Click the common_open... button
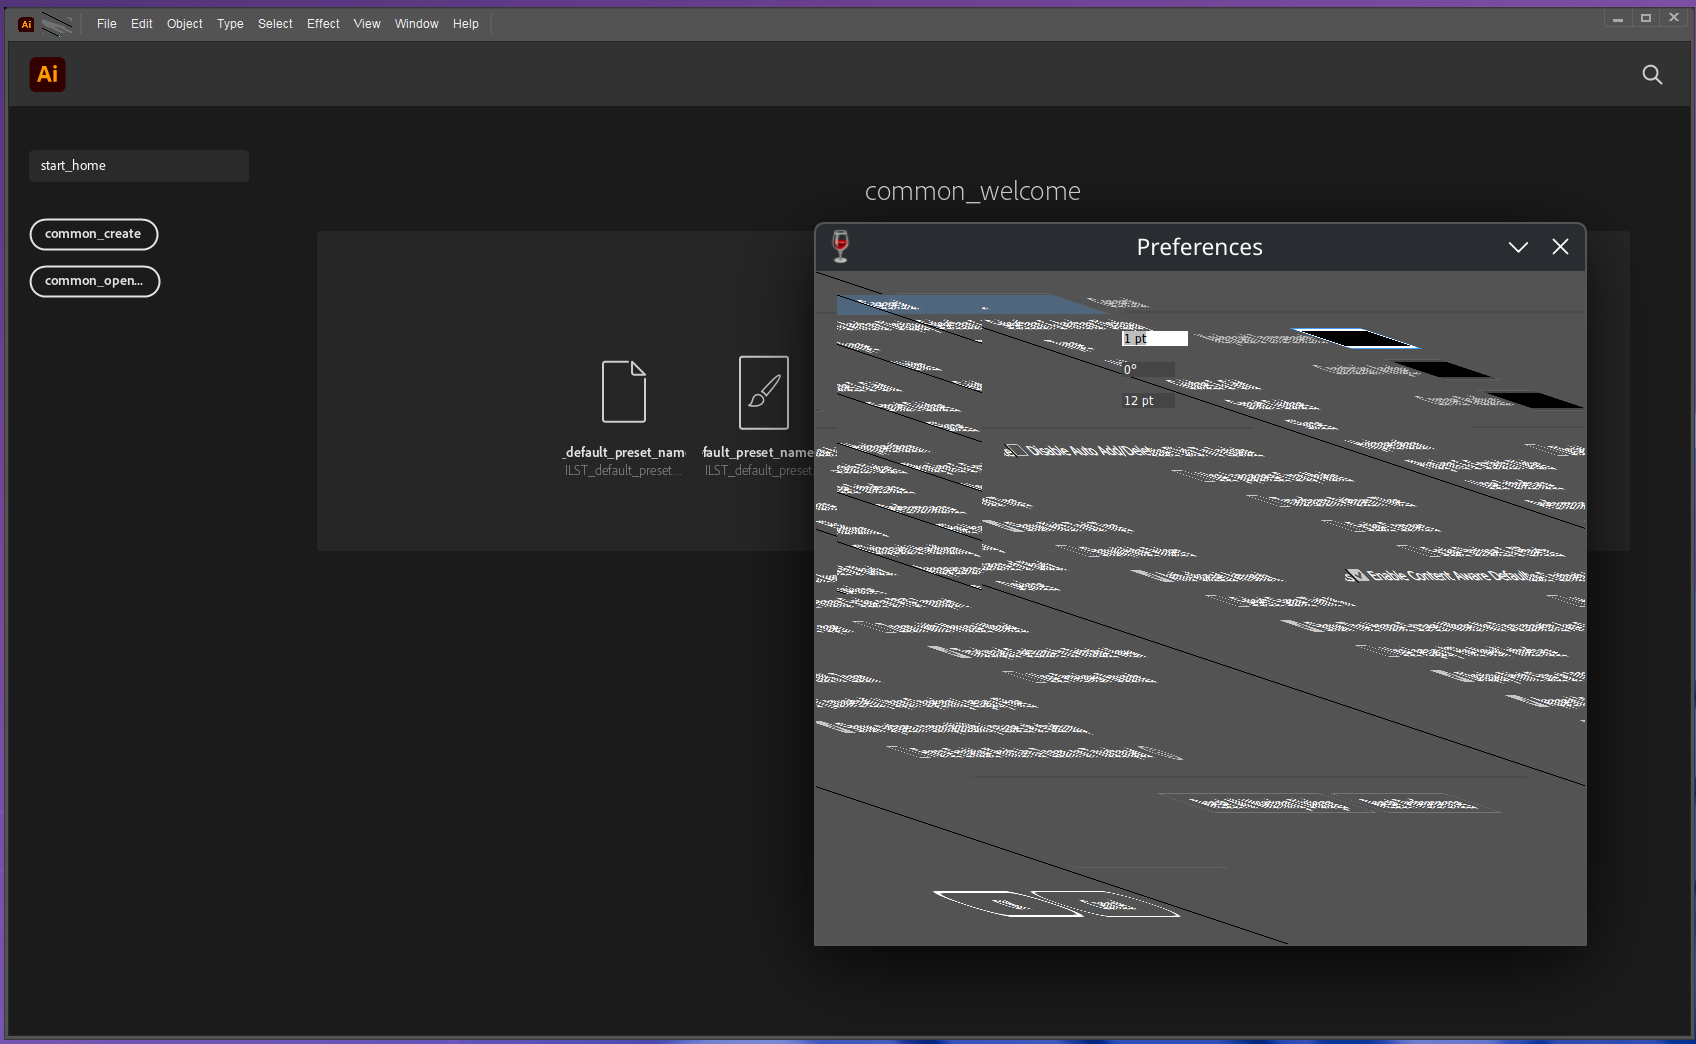The width and height of the screenshot is (1696, 1044). [95, 281]
